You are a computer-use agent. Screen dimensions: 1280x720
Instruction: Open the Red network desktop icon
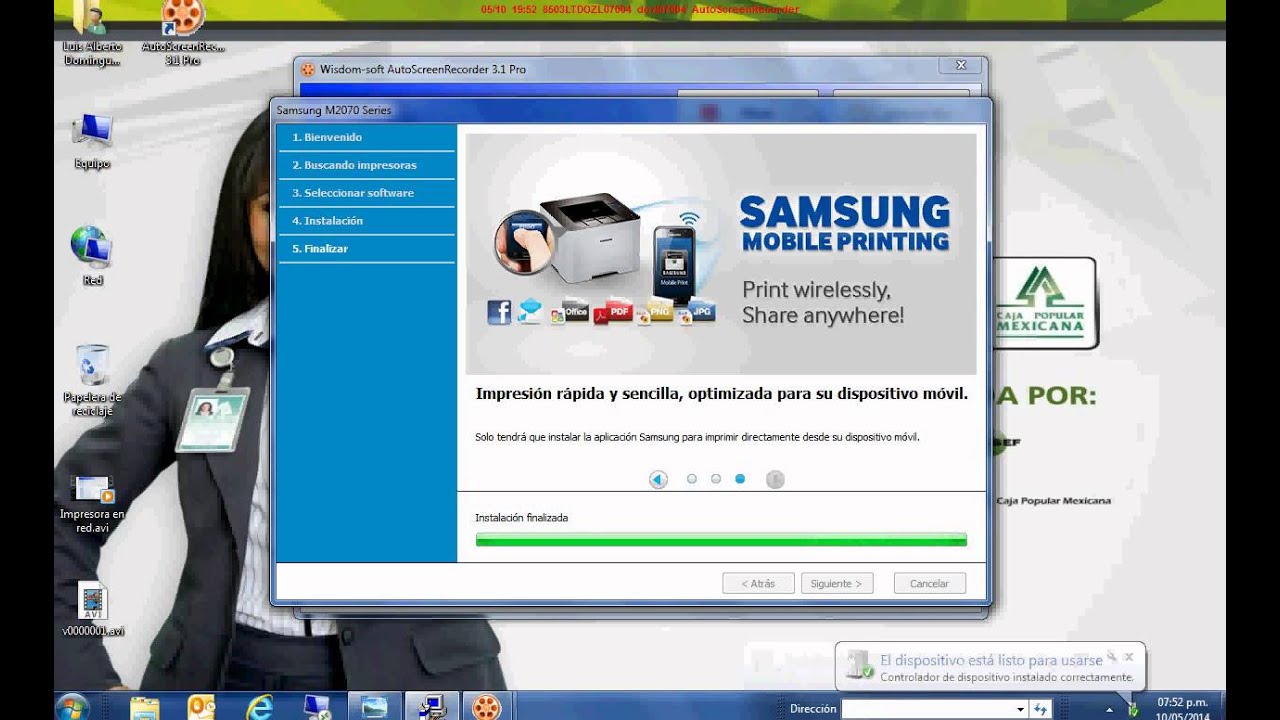pos(92,256)
